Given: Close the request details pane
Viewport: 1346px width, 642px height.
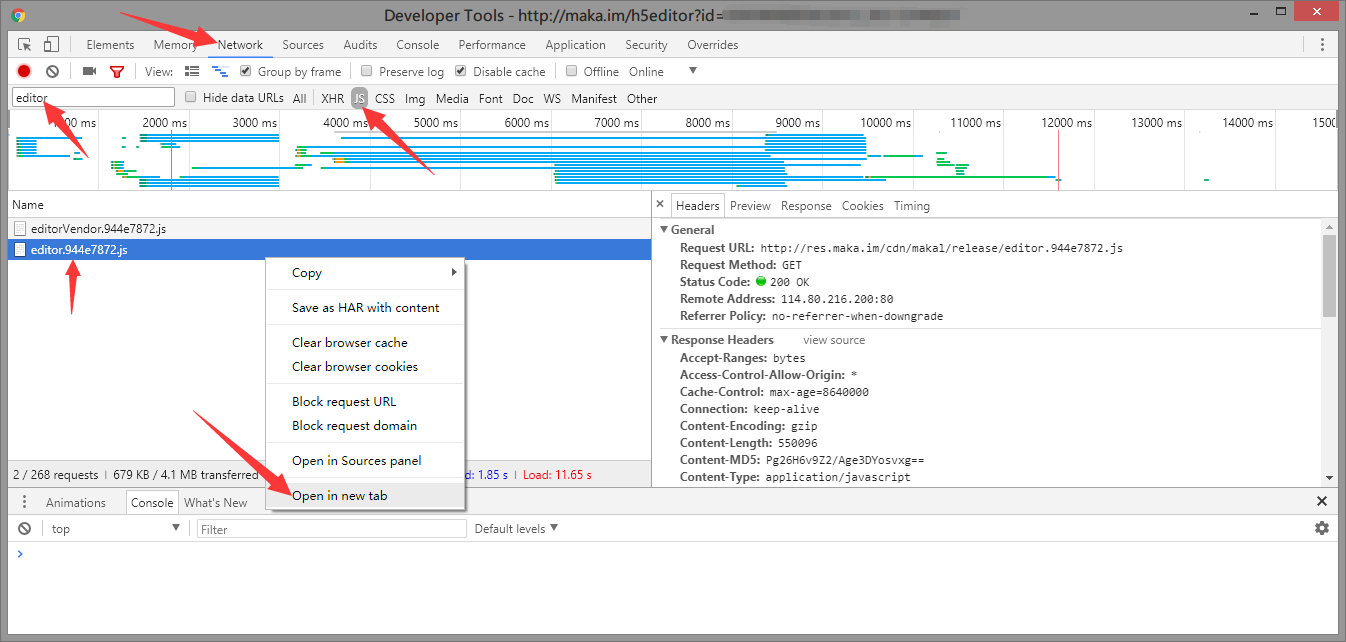Looking at the screenshot, I should click(660, 204).
